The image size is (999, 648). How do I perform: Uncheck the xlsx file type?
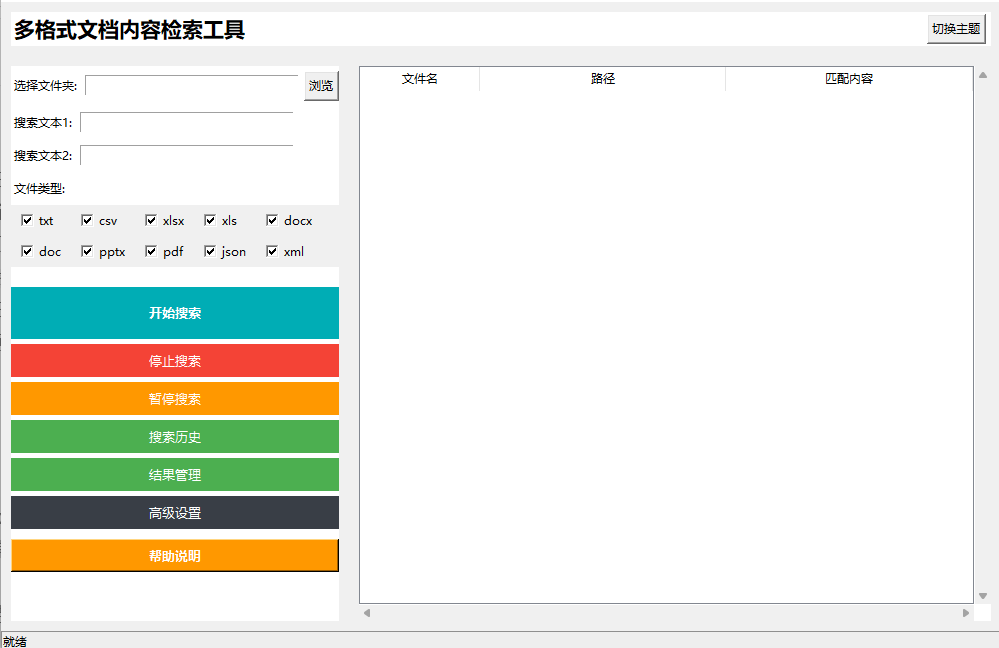click(x=151, y=220)
